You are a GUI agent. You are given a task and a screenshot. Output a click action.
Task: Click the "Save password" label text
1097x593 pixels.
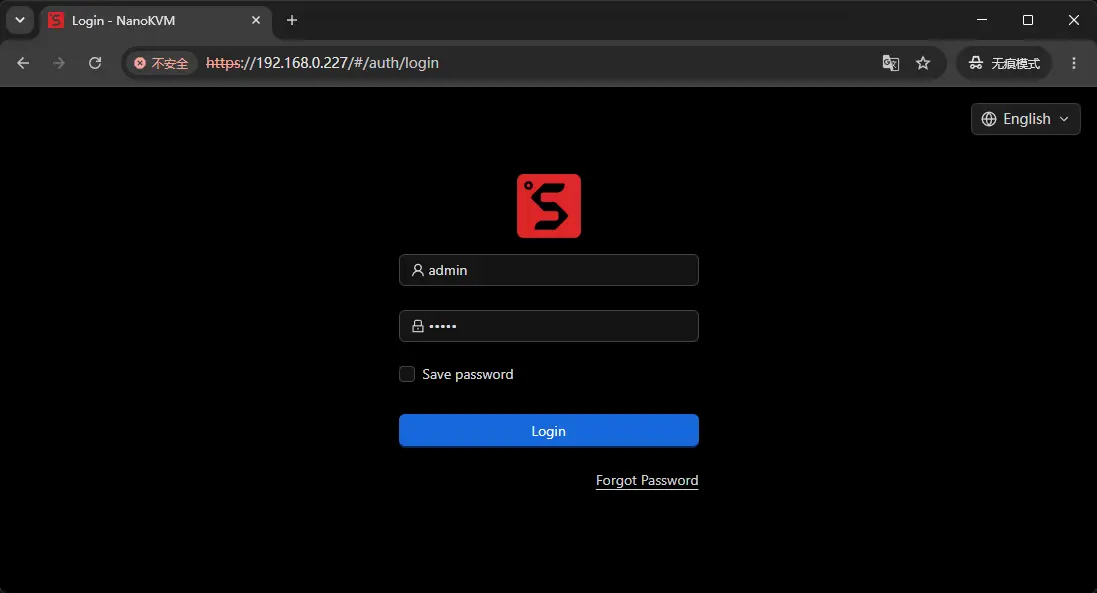point(467,374)
